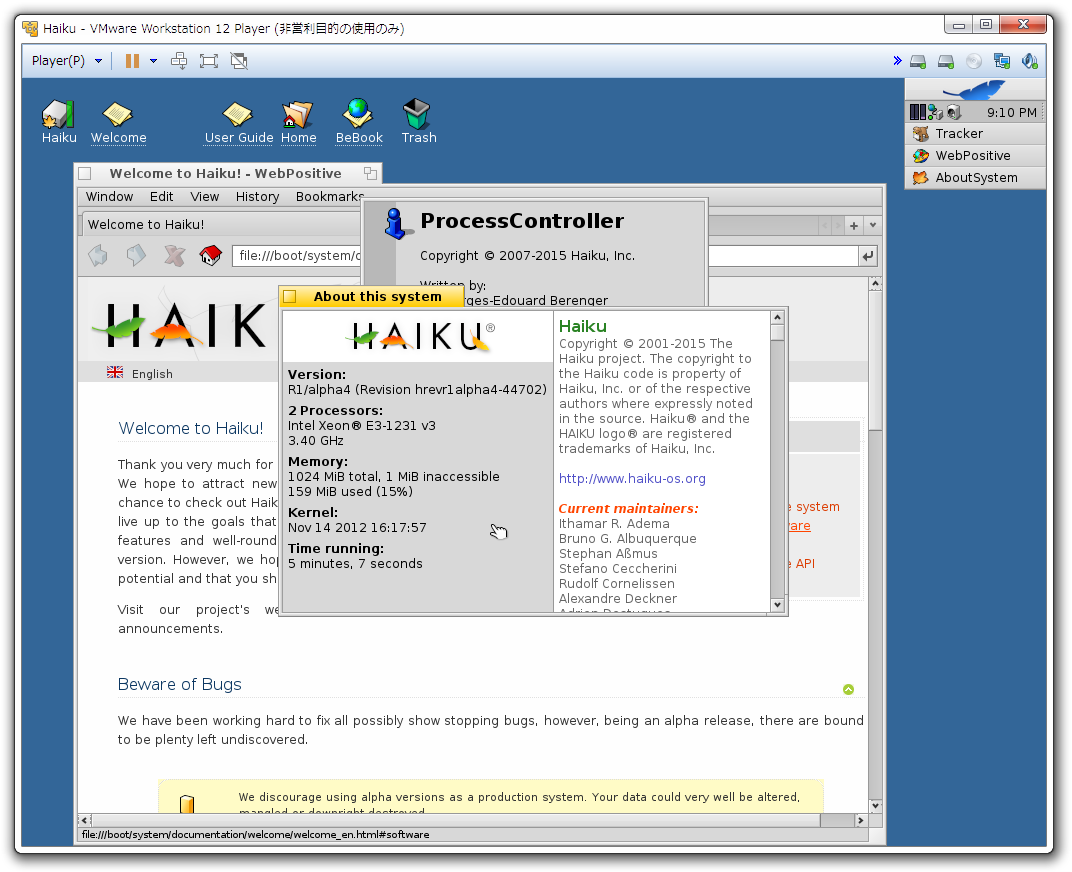Open the Welcome desktop icon
Image resolution: width=1072 pixels, height=872 pixels.
(118, 122)
